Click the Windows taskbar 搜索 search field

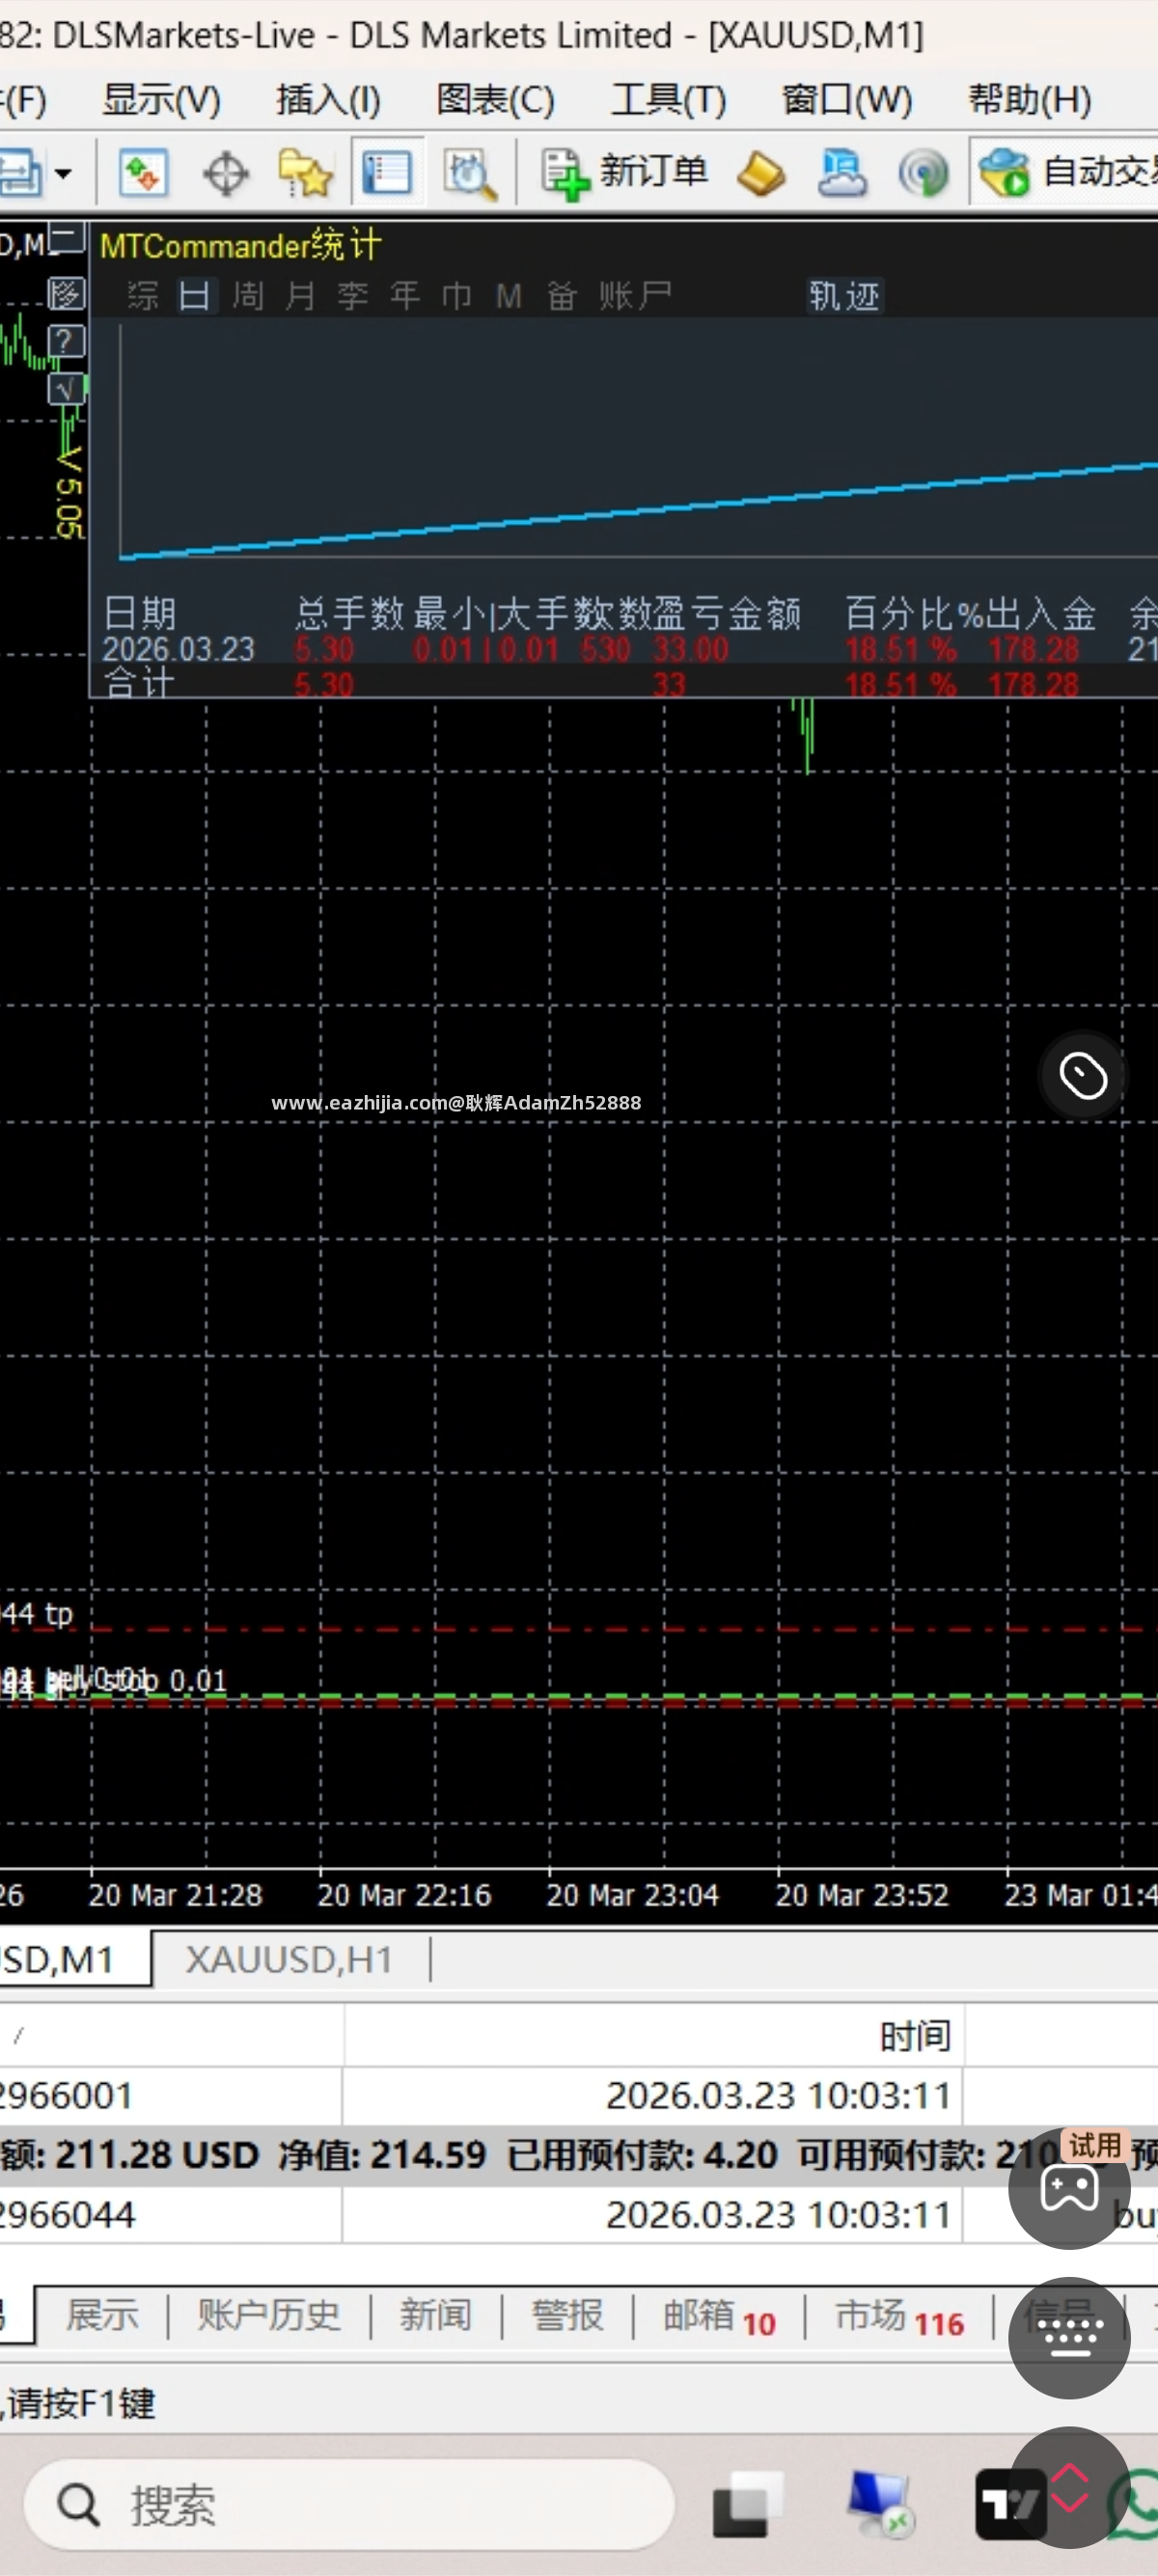point(349,2504)
